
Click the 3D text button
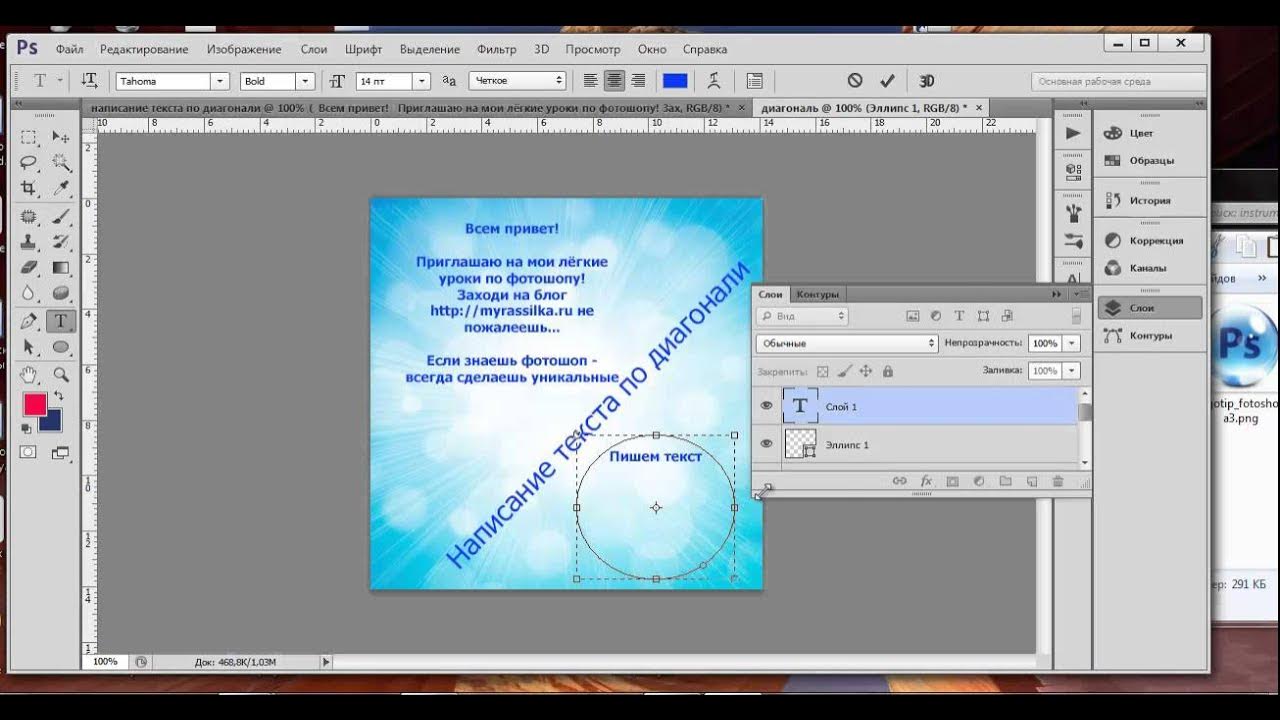[x=926, y=81]
